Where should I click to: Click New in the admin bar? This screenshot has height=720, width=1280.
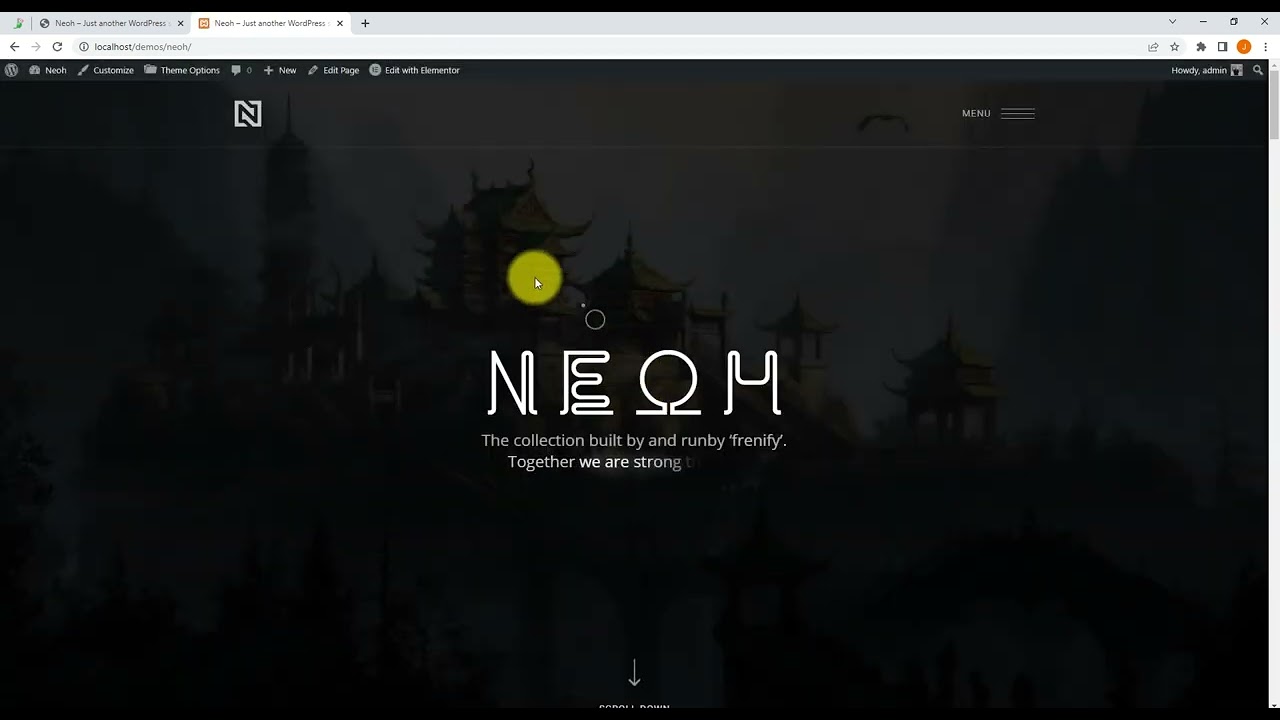point(280,70)
